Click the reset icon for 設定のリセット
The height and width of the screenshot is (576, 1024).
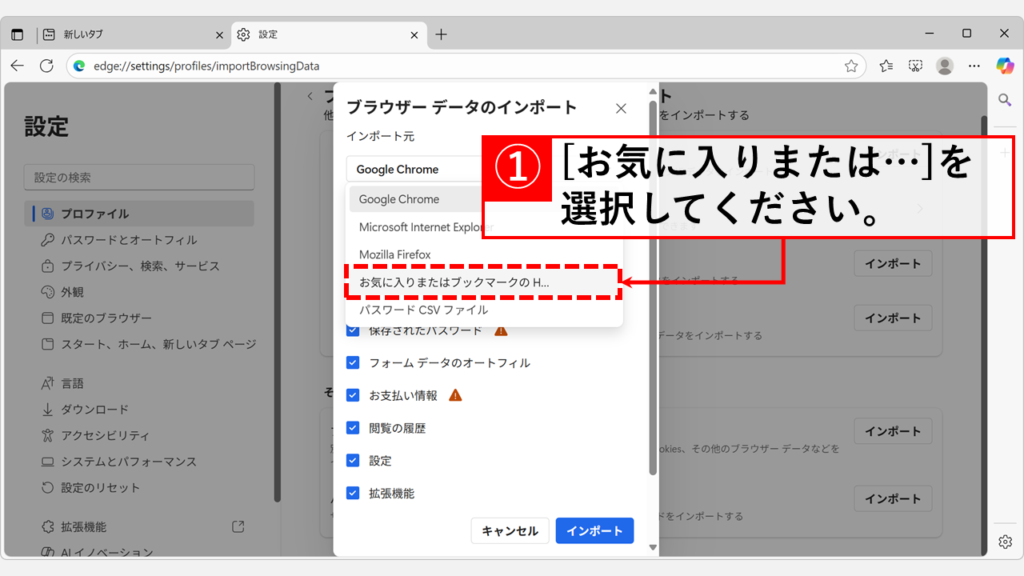click(x=48, y=488)
